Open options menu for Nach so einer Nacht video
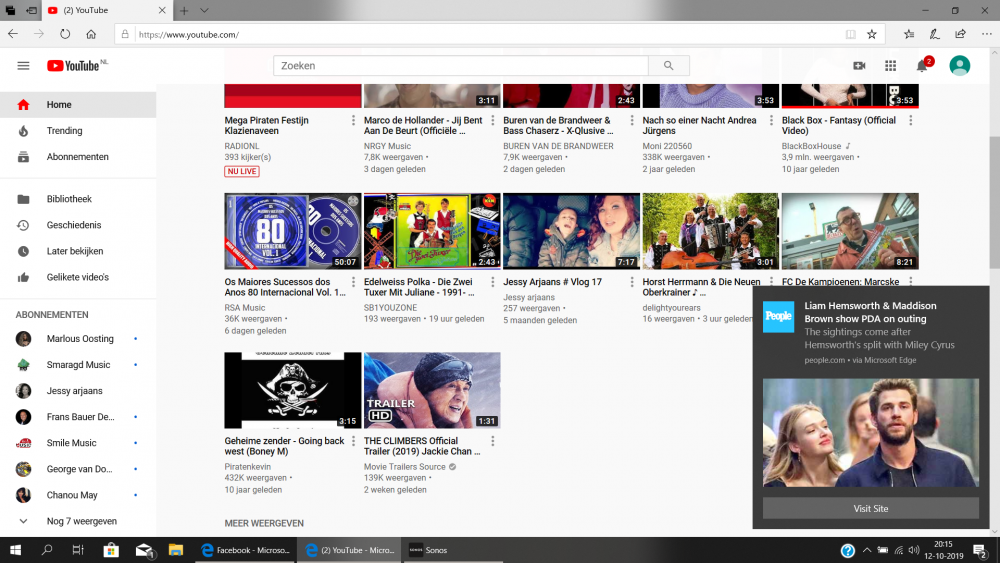Image resolution: width=1000 pixels, height=563 pixels. click(771, 121)
